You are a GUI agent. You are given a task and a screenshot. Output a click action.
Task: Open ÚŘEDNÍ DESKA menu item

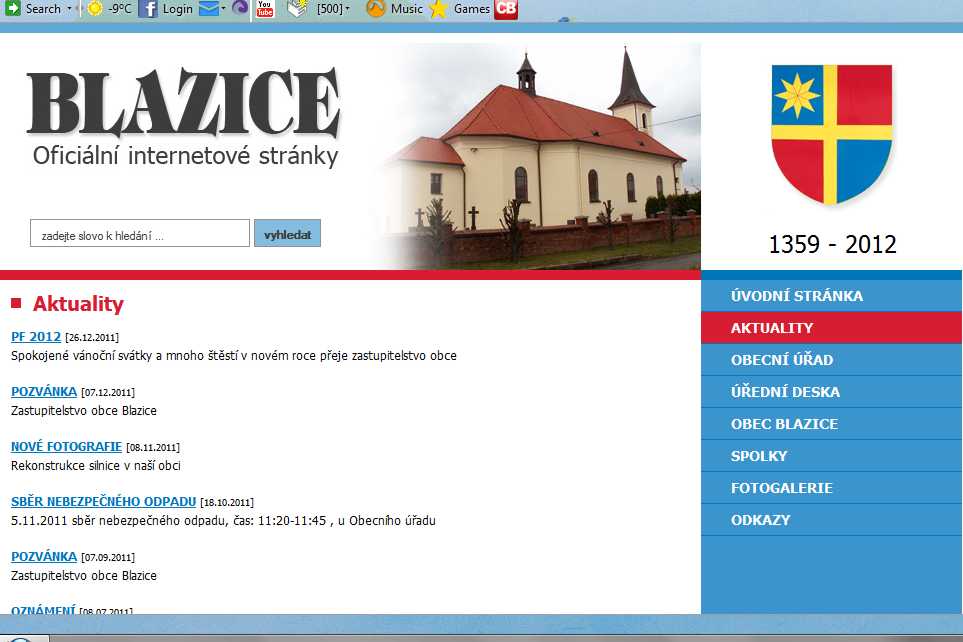[832, 391]
